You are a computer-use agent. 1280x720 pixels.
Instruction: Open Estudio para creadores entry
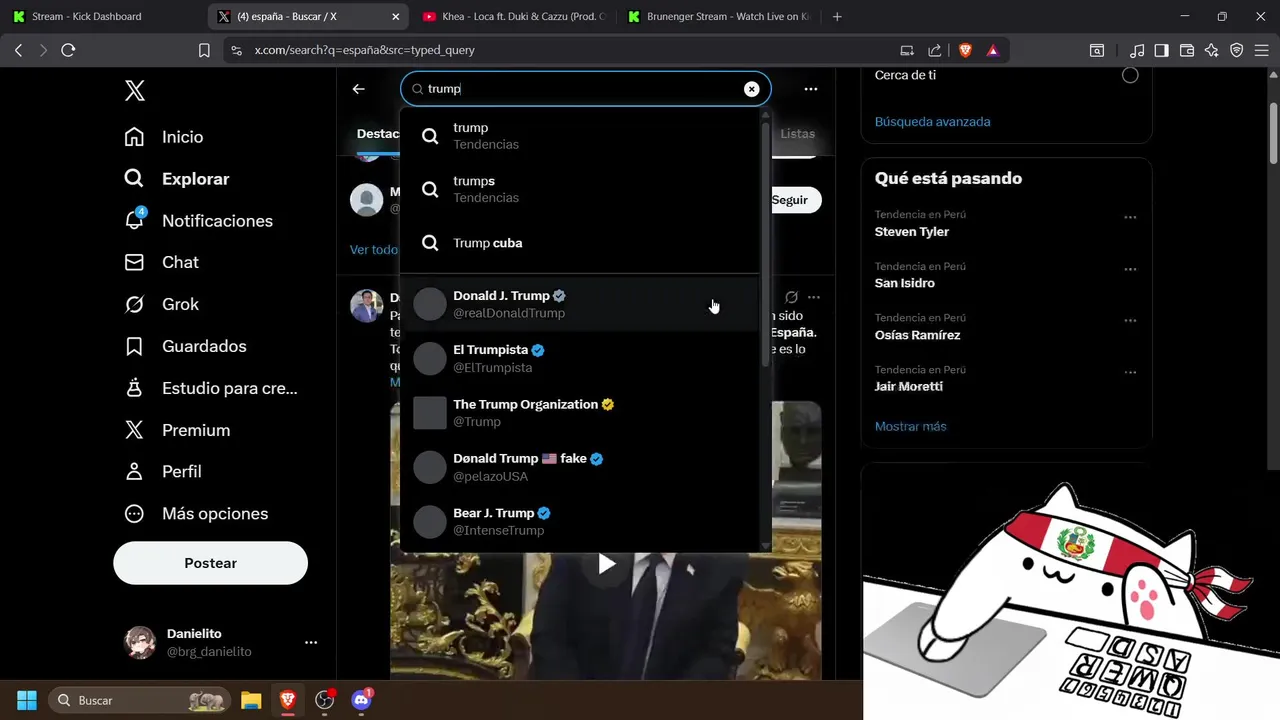[211, 388]
